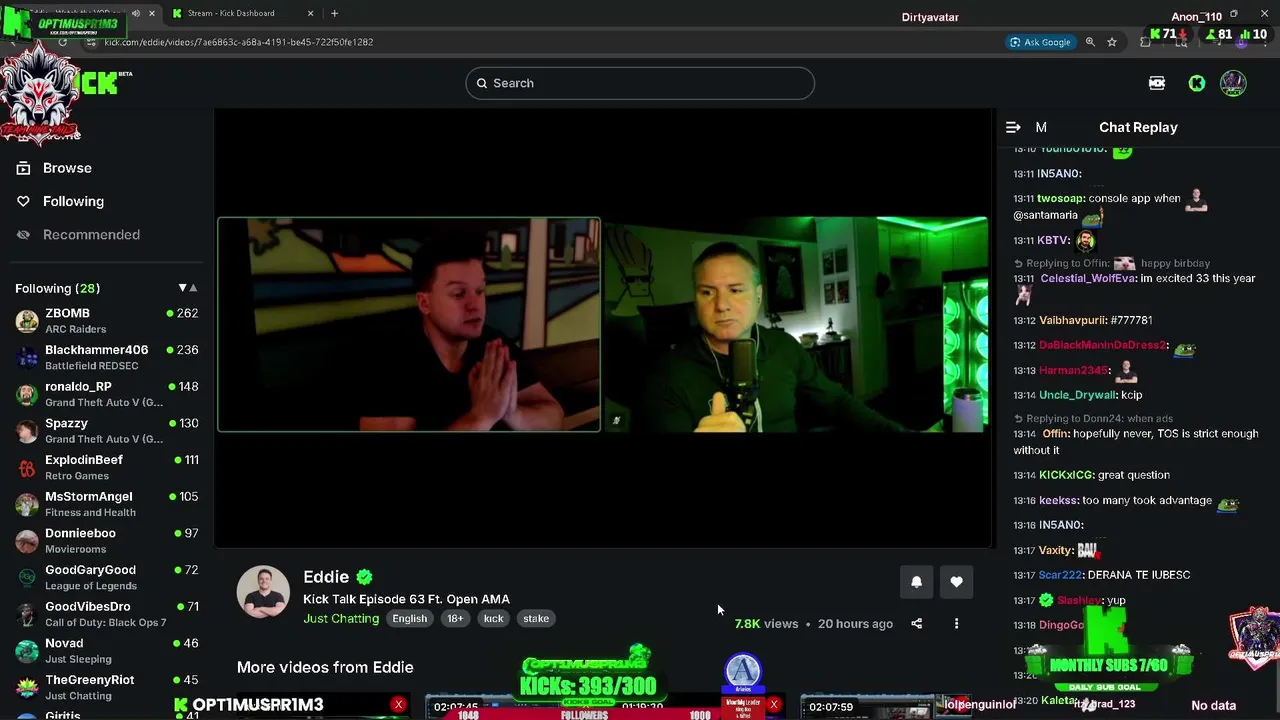The height and width of the screenshot is (720, 1280).
Task: Click the 7.8K views count
Action: point(766,624)
